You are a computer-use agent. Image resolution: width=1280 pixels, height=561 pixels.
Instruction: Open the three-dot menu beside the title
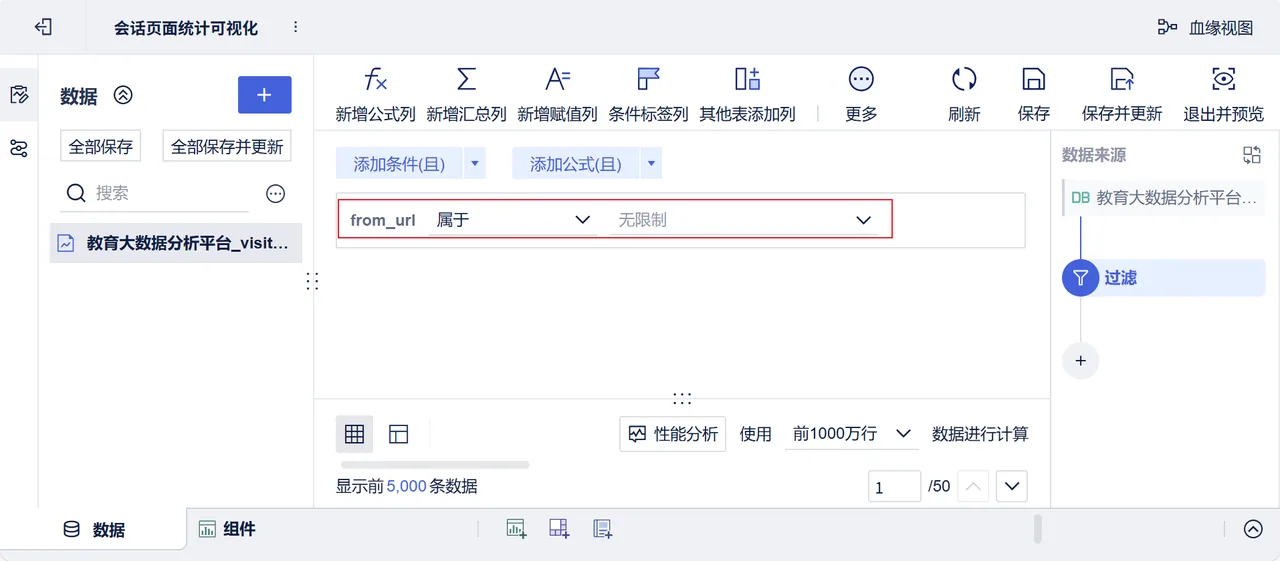click(x=295, y=27)
